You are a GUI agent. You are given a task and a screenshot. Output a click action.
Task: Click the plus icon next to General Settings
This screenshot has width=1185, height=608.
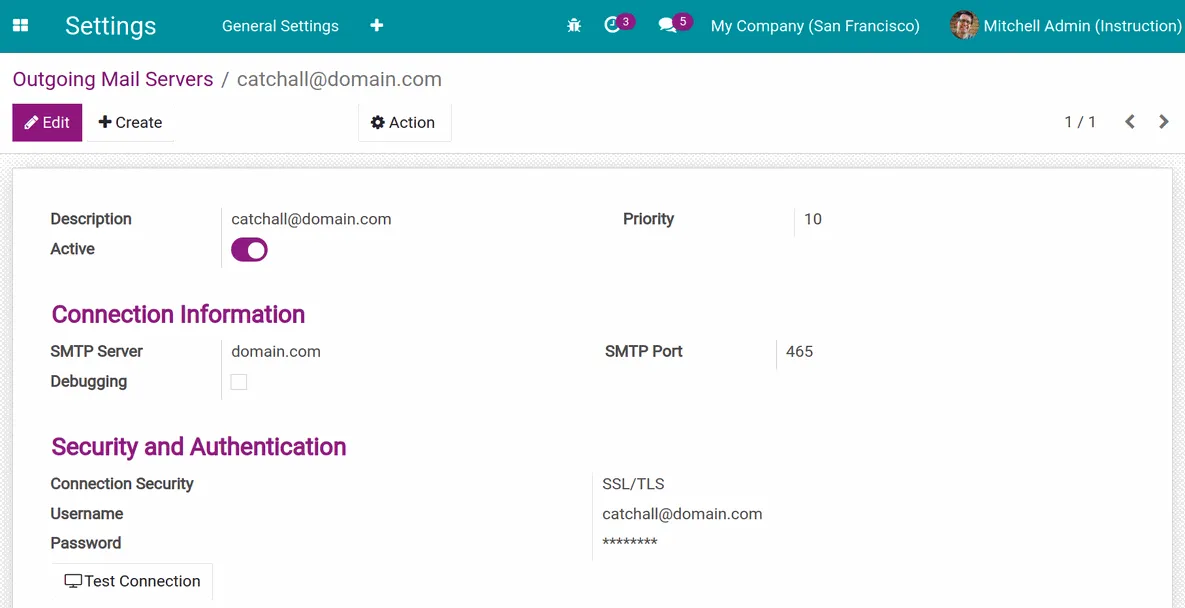click(x=376, y=26)
